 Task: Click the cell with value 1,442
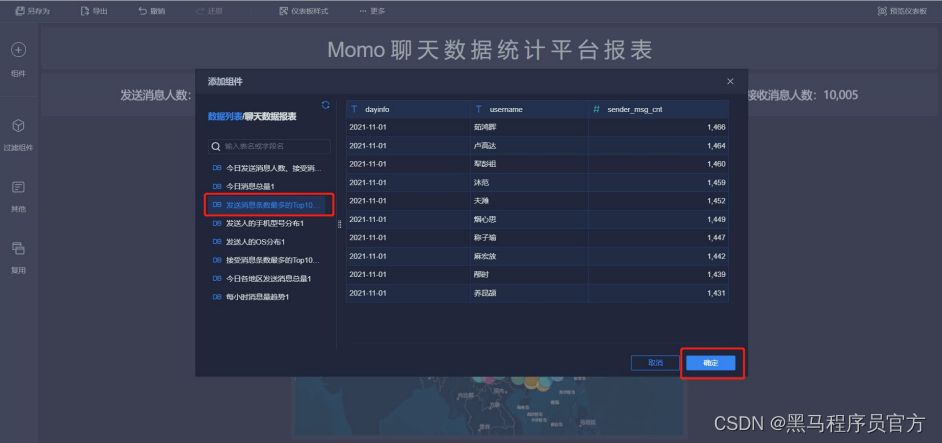click(658, 256)
